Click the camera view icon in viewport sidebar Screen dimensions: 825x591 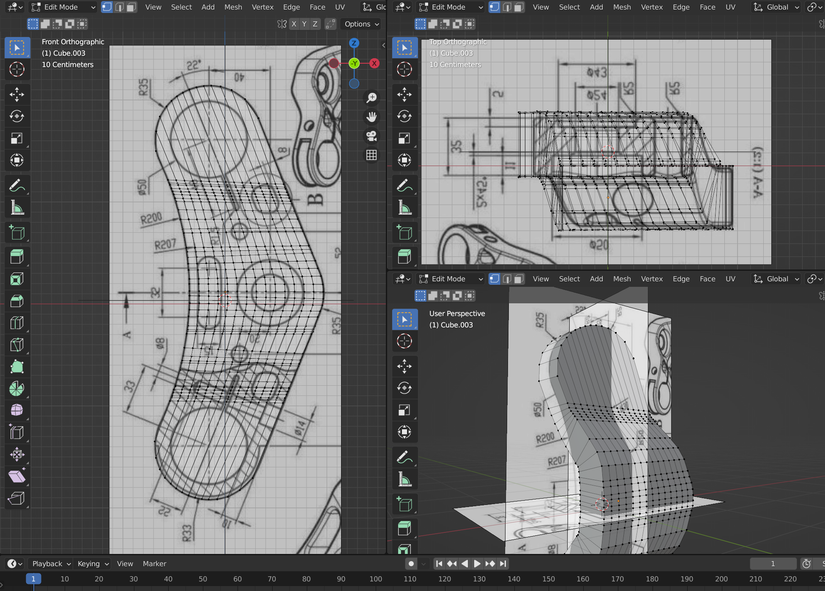coord(370,136)
